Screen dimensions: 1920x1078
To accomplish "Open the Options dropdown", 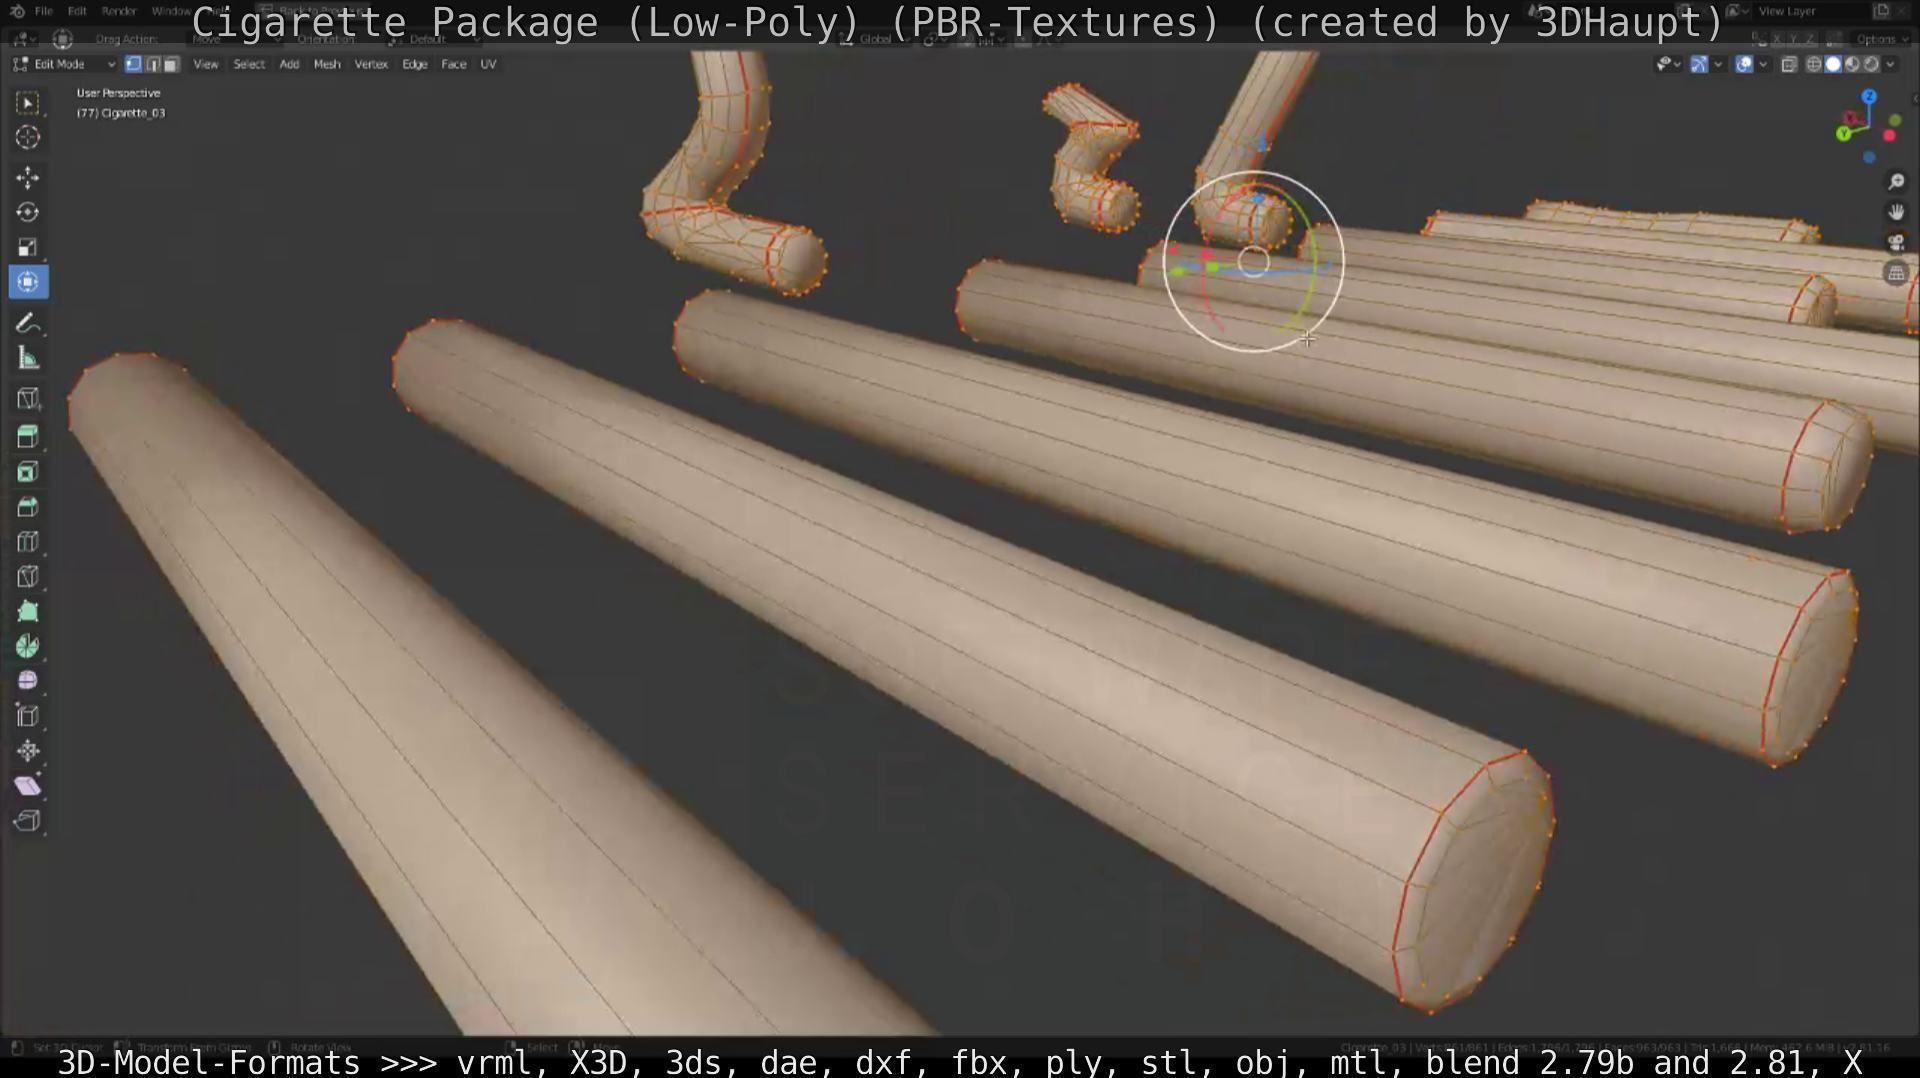I will [x=1881, y=39].
